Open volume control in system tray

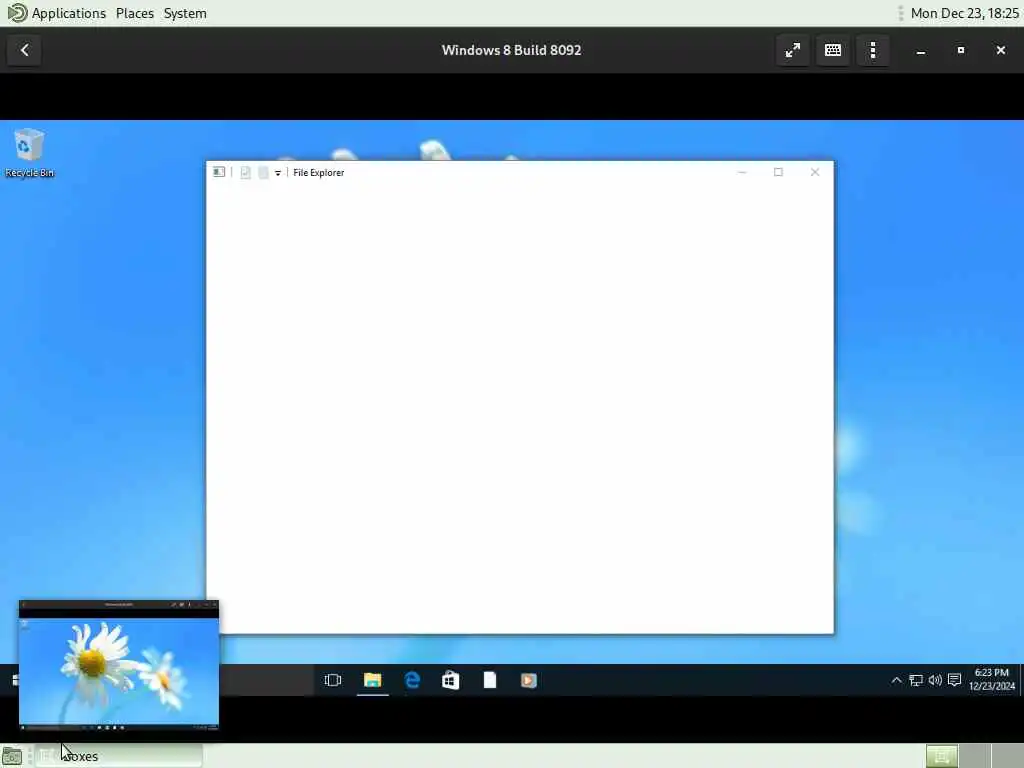pyautogui.click(x=935, y=680)
